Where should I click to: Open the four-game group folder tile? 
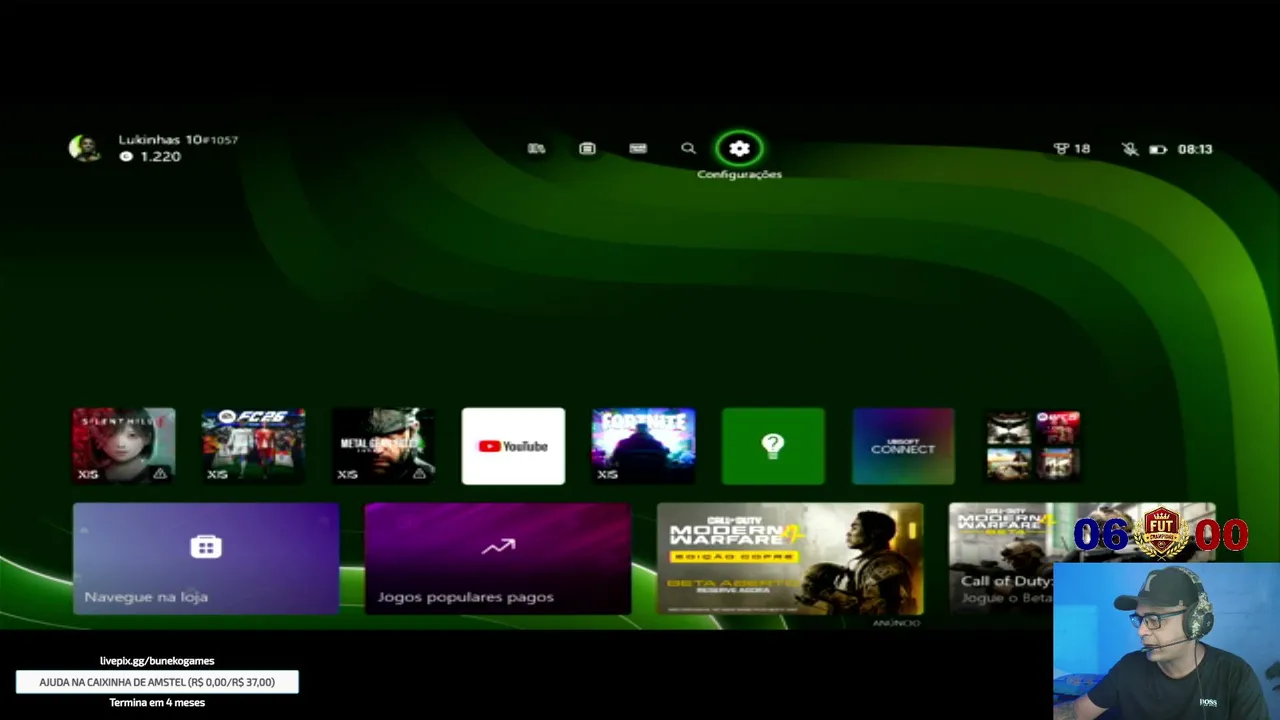point(1033,446)
